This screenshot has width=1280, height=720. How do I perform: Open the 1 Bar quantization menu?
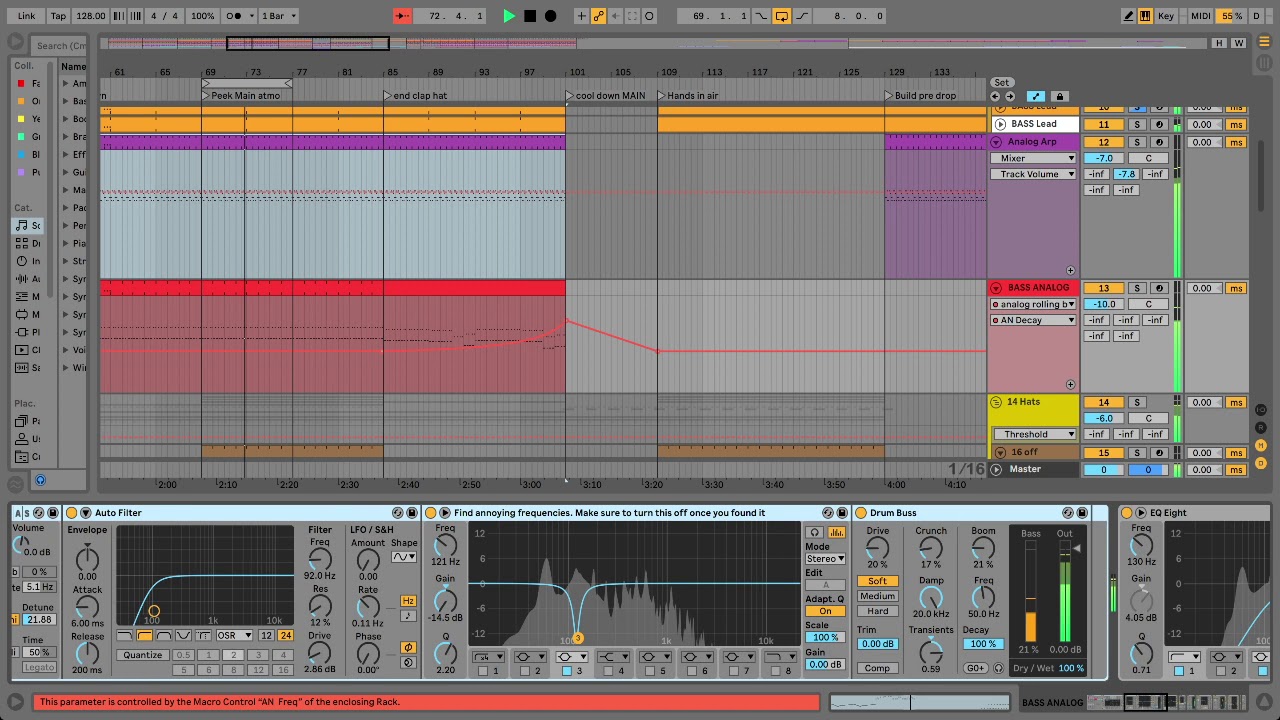pyautogui.click(x=277, y=16)
